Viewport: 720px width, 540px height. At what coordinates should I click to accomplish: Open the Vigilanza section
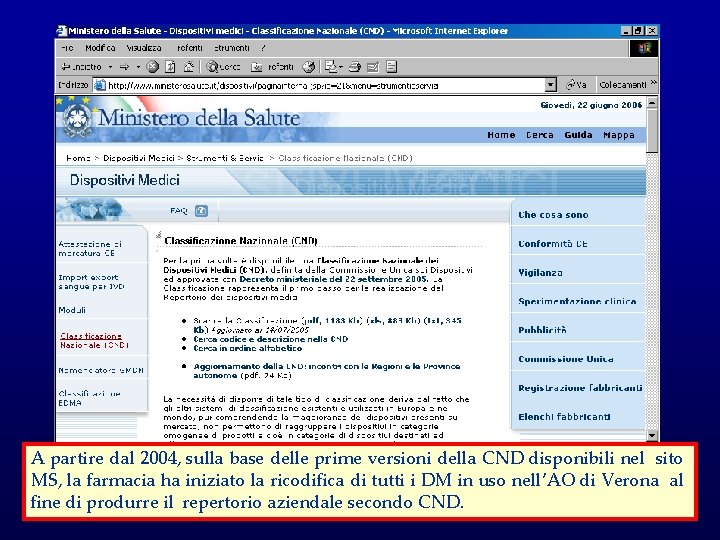(540, 273)
